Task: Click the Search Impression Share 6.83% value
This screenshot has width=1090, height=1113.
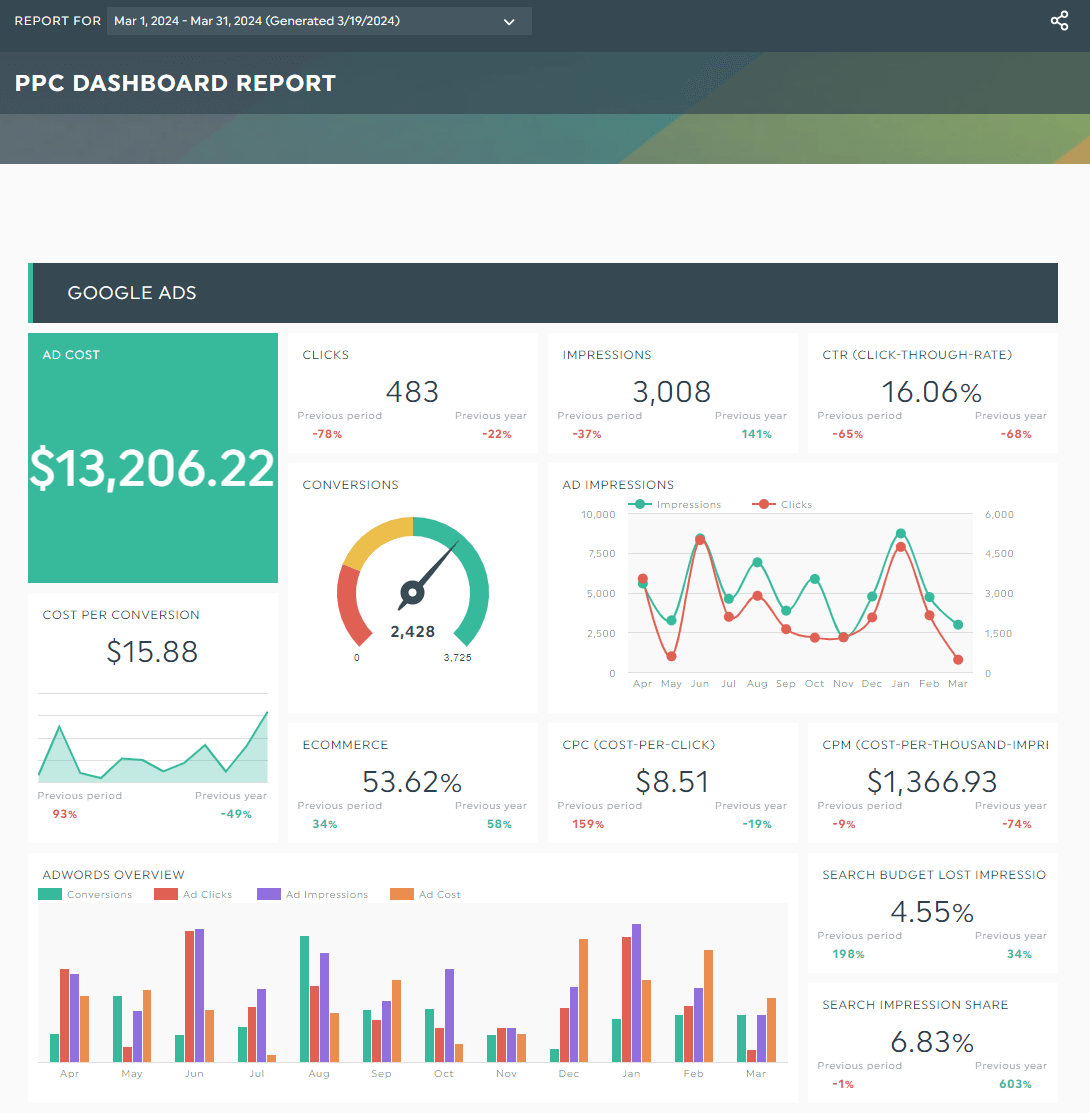Action: pyautogui.click(x=932, y=1042)
